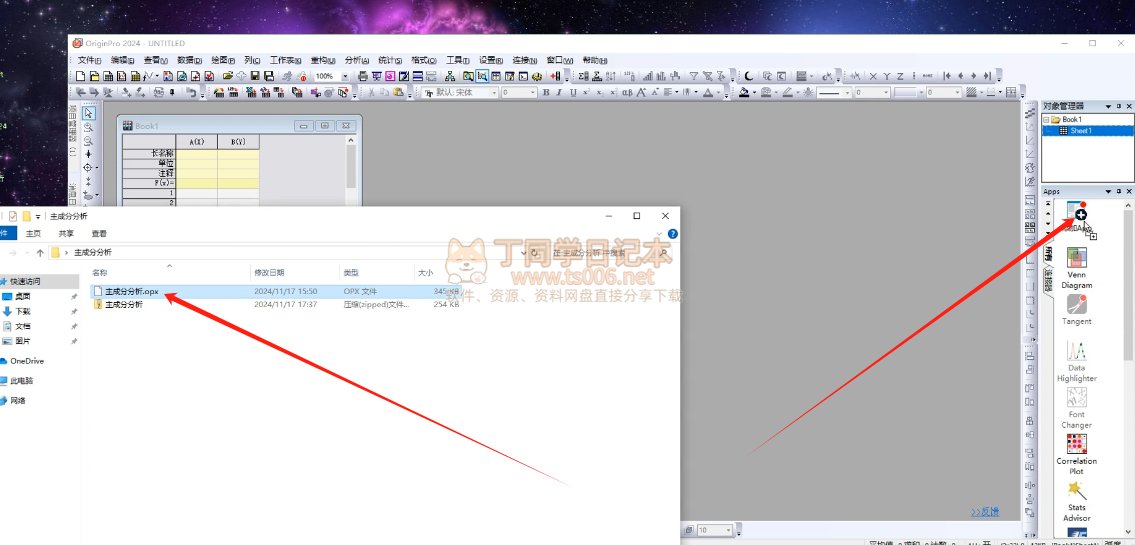Select the Zoom-in magnifier tool
The image size is (1135, 545).
click(x=88, y=127)
